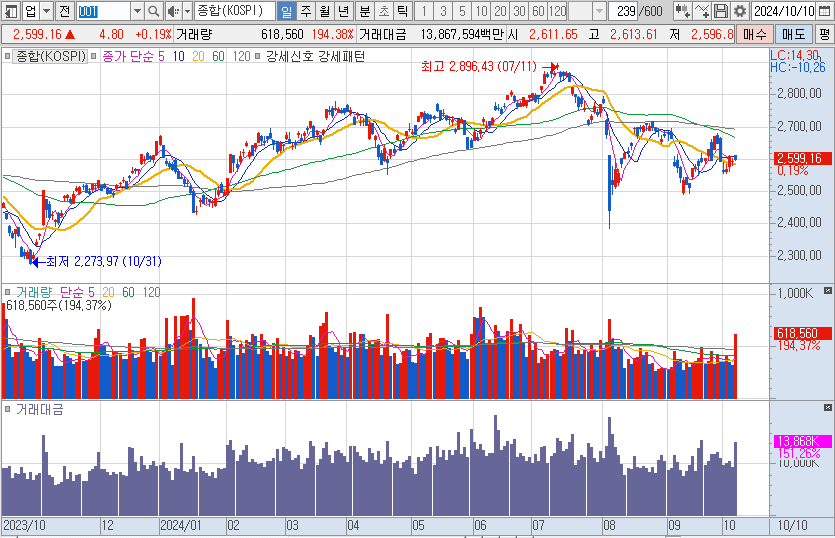Click MA 5 legend value on price chart
The image size is (835, 538).
[161, 56]
